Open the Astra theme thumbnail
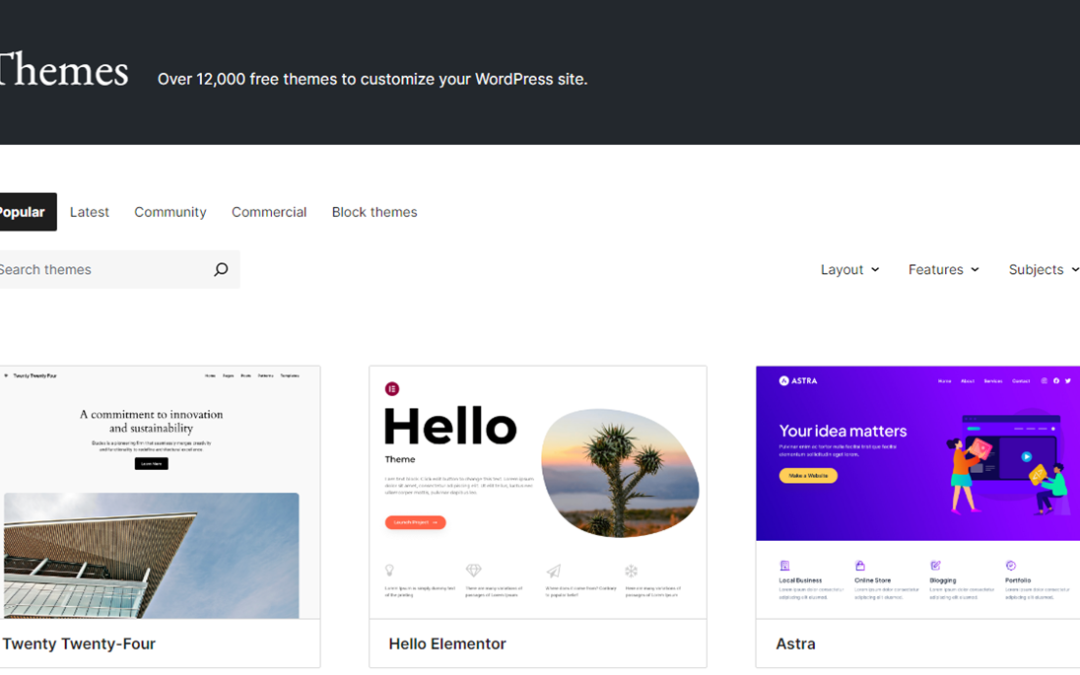This screenshot has width=1080, height=675. (x=918, y=492)
